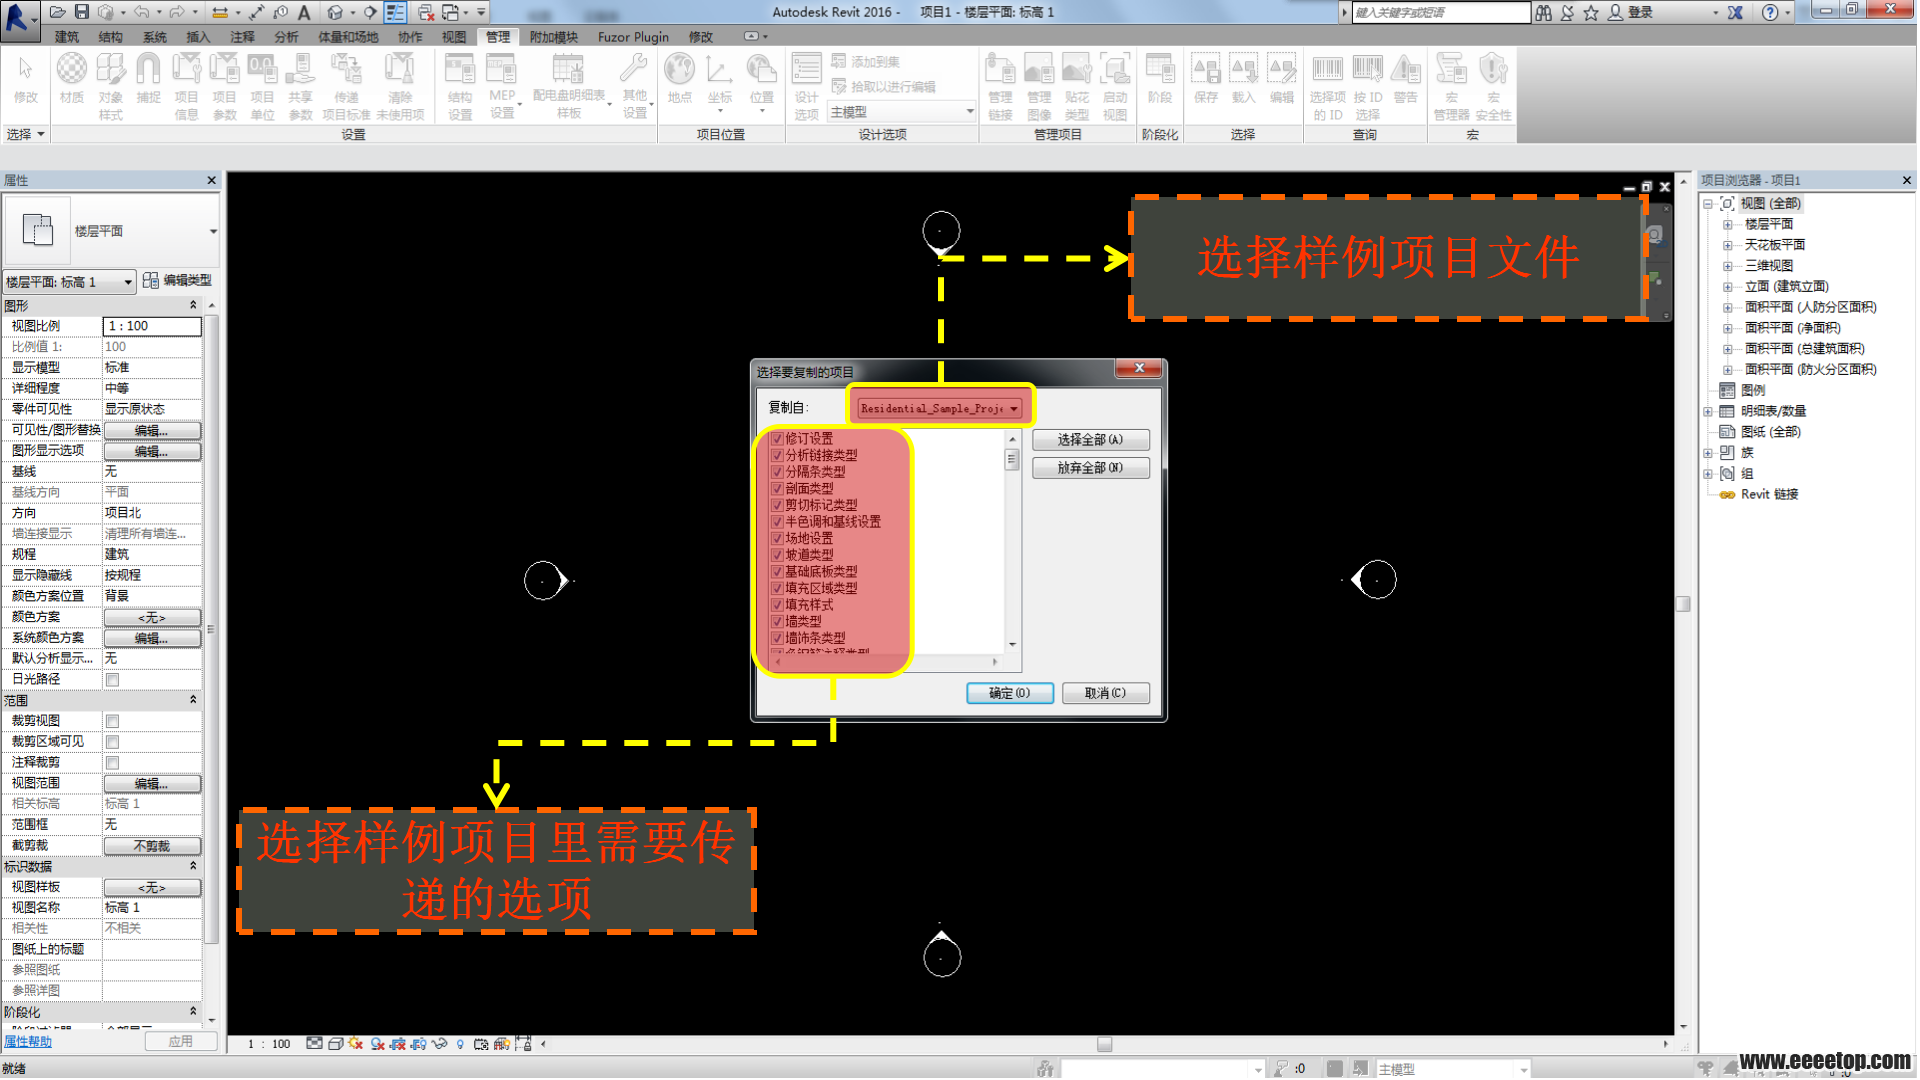This screenshot has width=1920, height=1080.
Task: Switch to Fuzor Plugin tab
Action: pyautogui.click(x=633, y=37)
